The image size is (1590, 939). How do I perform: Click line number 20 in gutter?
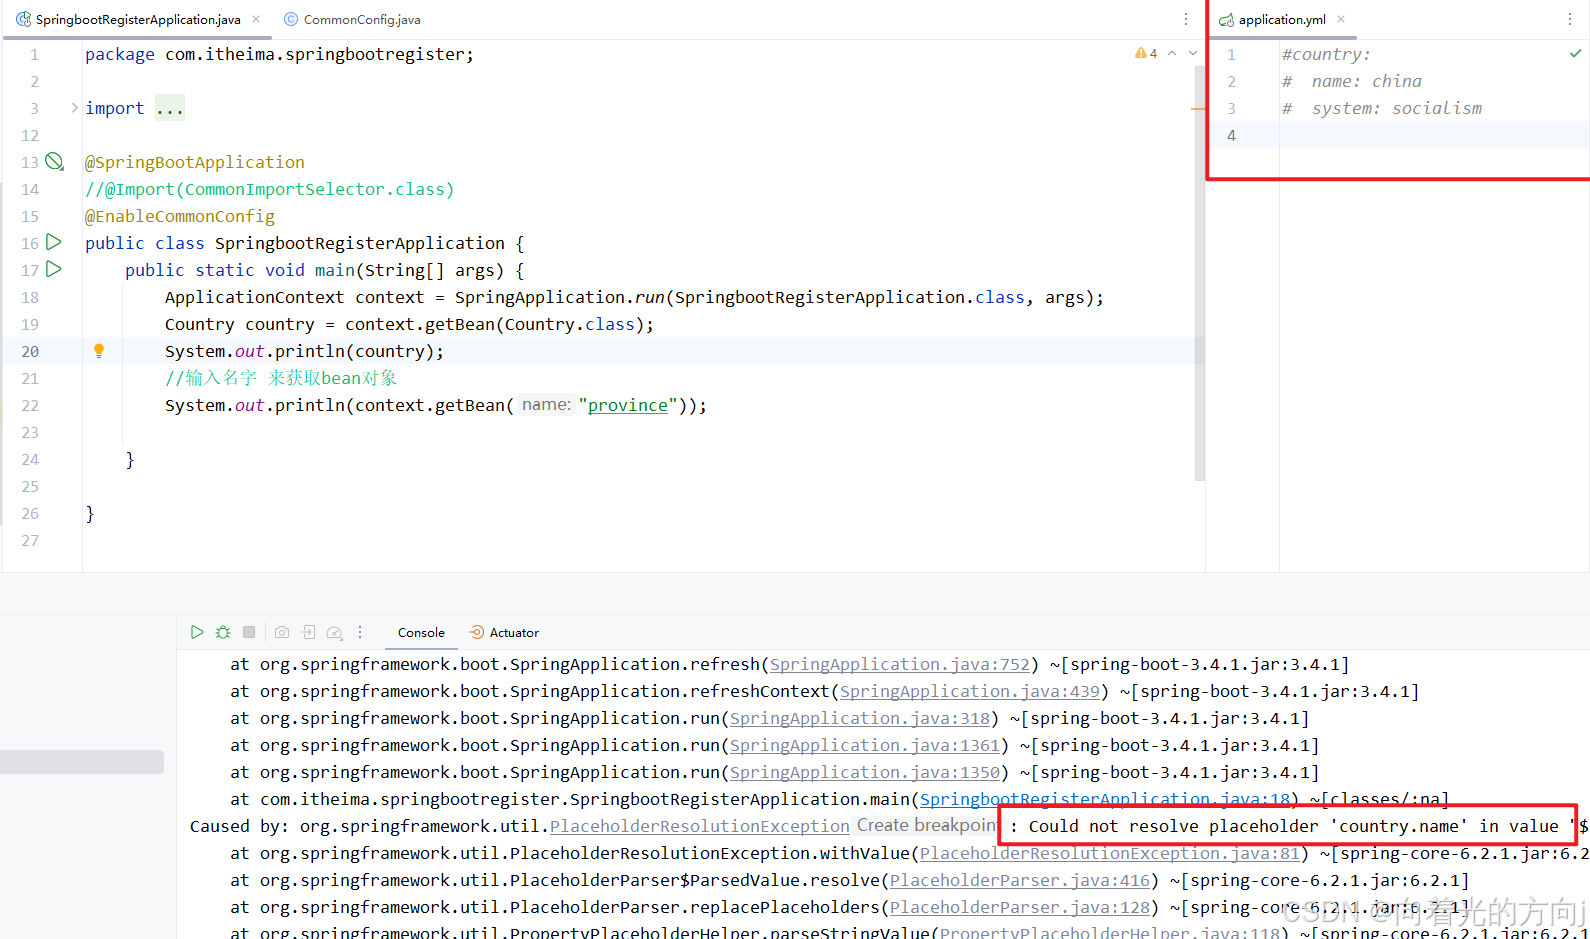tap(30, 351)
